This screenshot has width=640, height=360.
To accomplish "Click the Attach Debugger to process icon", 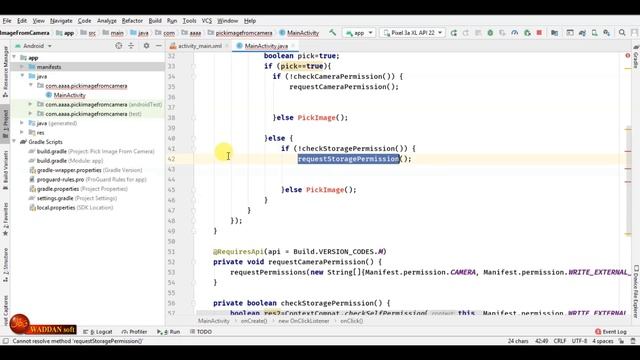I will (527, 33).
